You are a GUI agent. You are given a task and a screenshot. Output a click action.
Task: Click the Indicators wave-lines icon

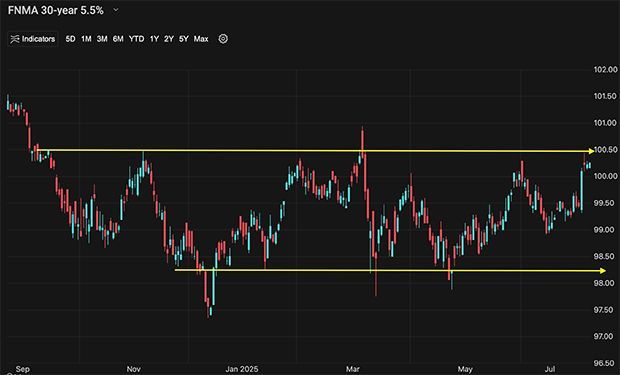15,39
